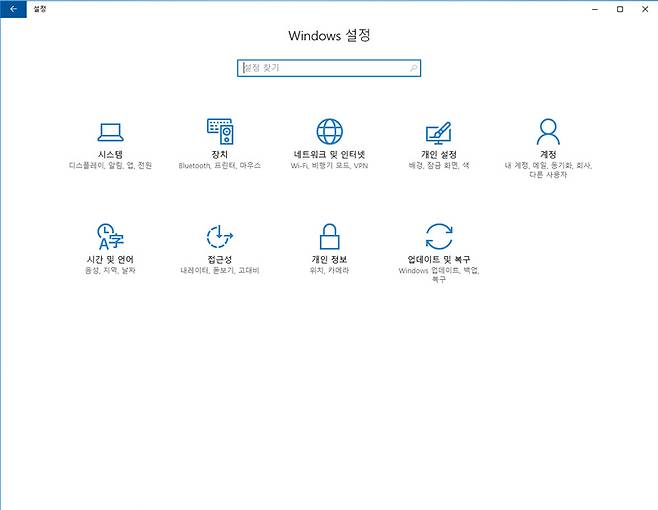Click the 업데이트 및 복구 refresh arrows icon
This screenshot has width=658, height=510.
438,237
